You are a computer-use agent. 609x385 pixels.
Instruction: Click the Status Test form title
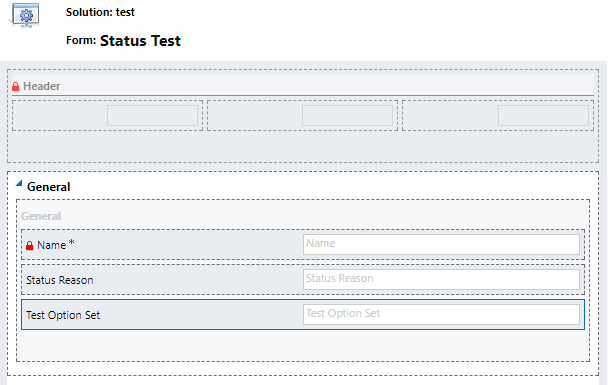pyautogui.click(x=141, y=41)
